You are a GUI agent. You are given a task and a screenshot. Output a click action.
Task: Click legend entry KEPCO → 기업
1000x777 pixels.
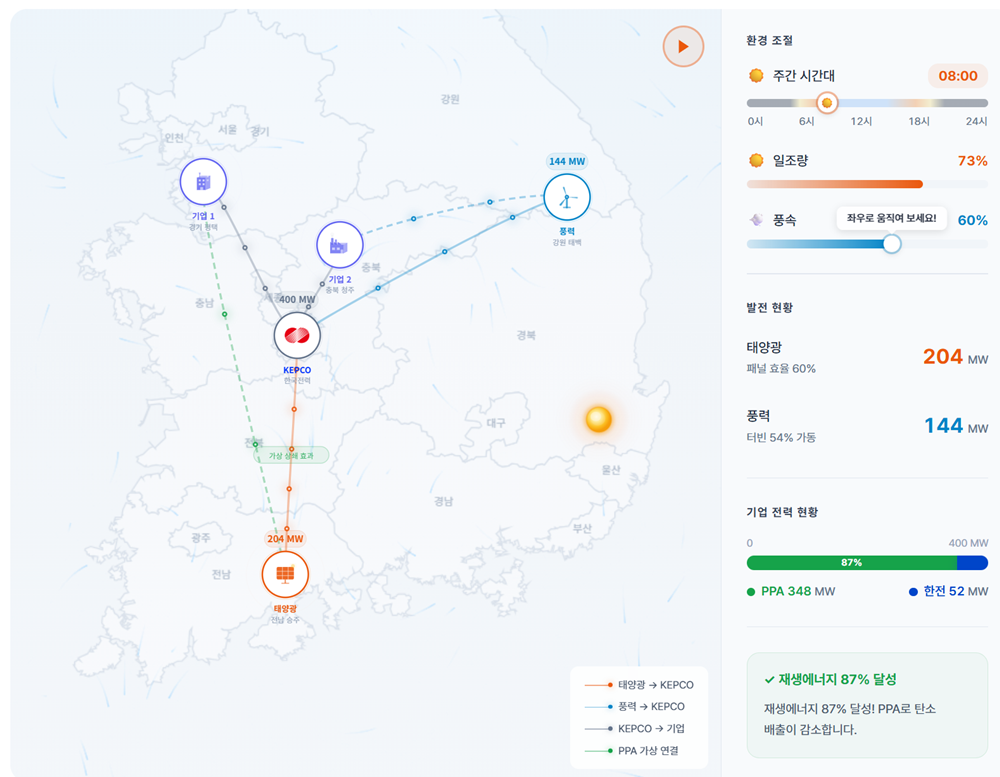[635, 729]
